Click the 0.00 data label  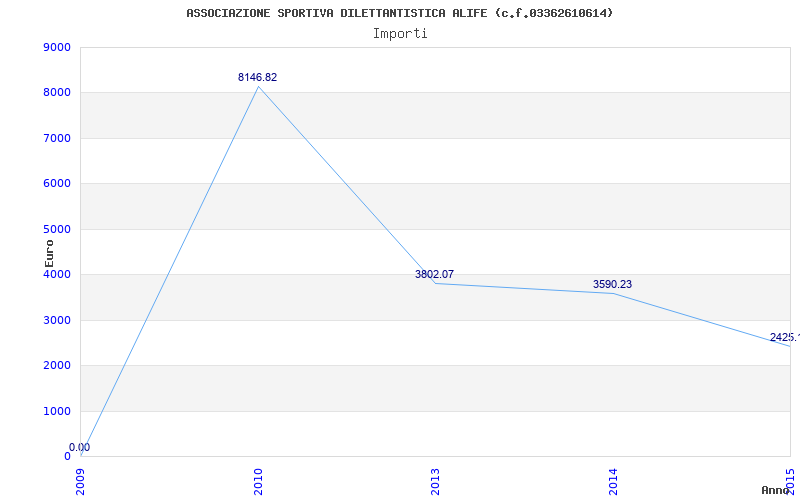point(80,447)
